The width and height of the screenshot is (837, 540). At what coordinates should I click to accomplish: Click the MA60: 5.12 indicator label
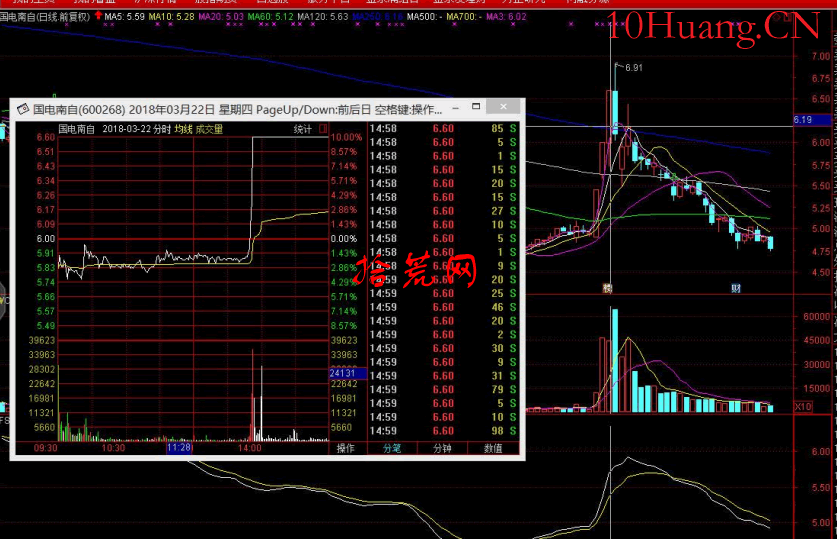(271, 17)
